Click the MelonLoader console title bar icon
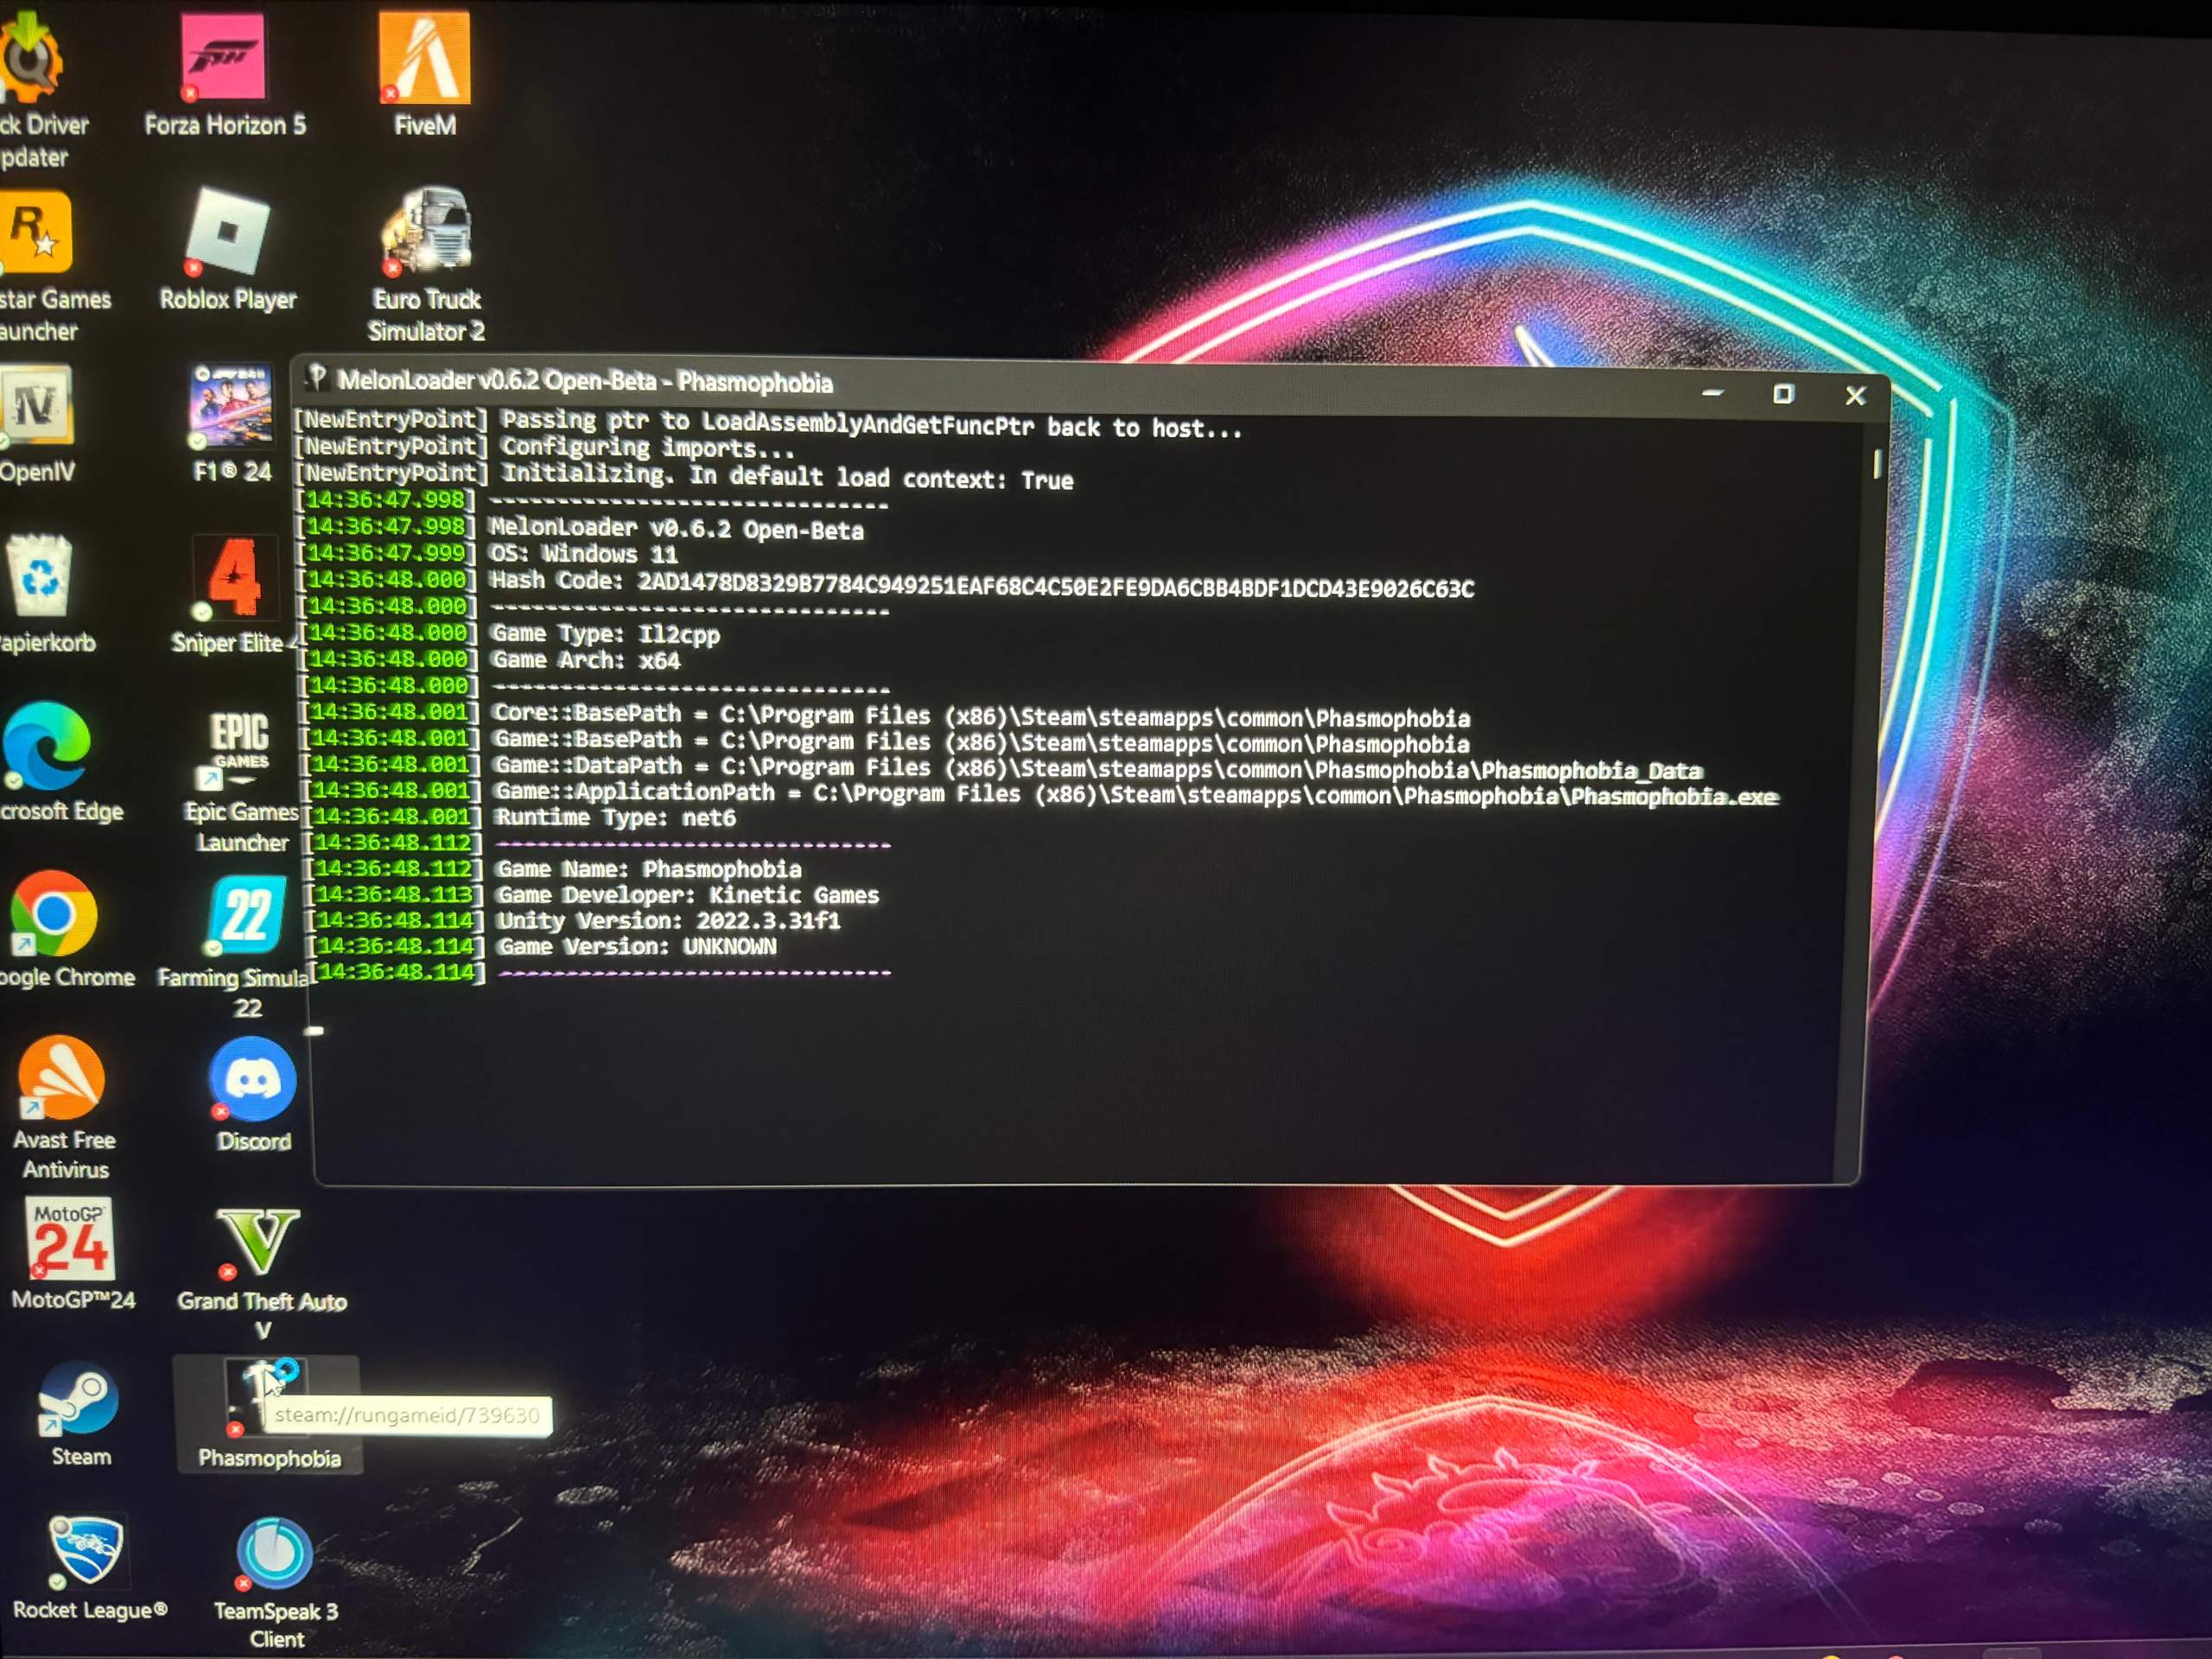Viewport: 2212px width, 1659px height. pos(317,377)
